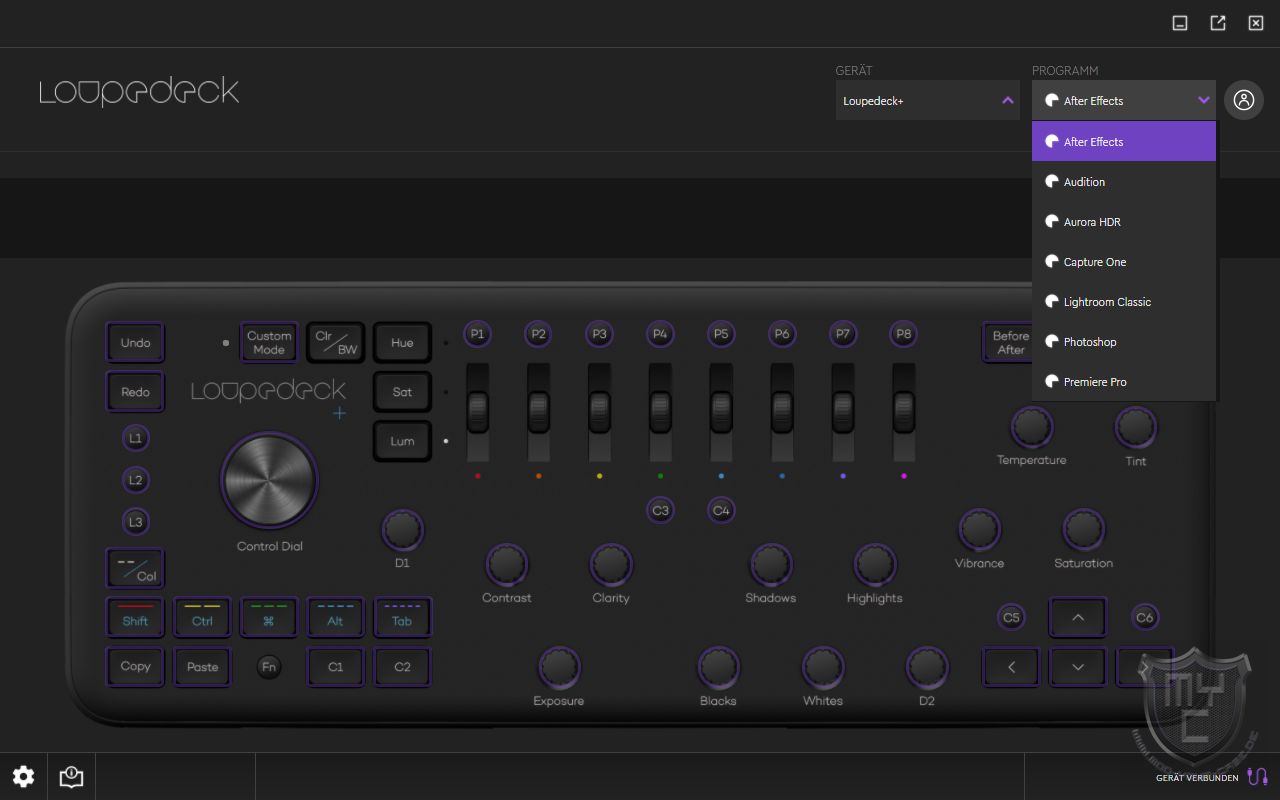Screen dimensions: 1280x800
Task: Choose Photoshop from program list
Action: [1124, 341]
